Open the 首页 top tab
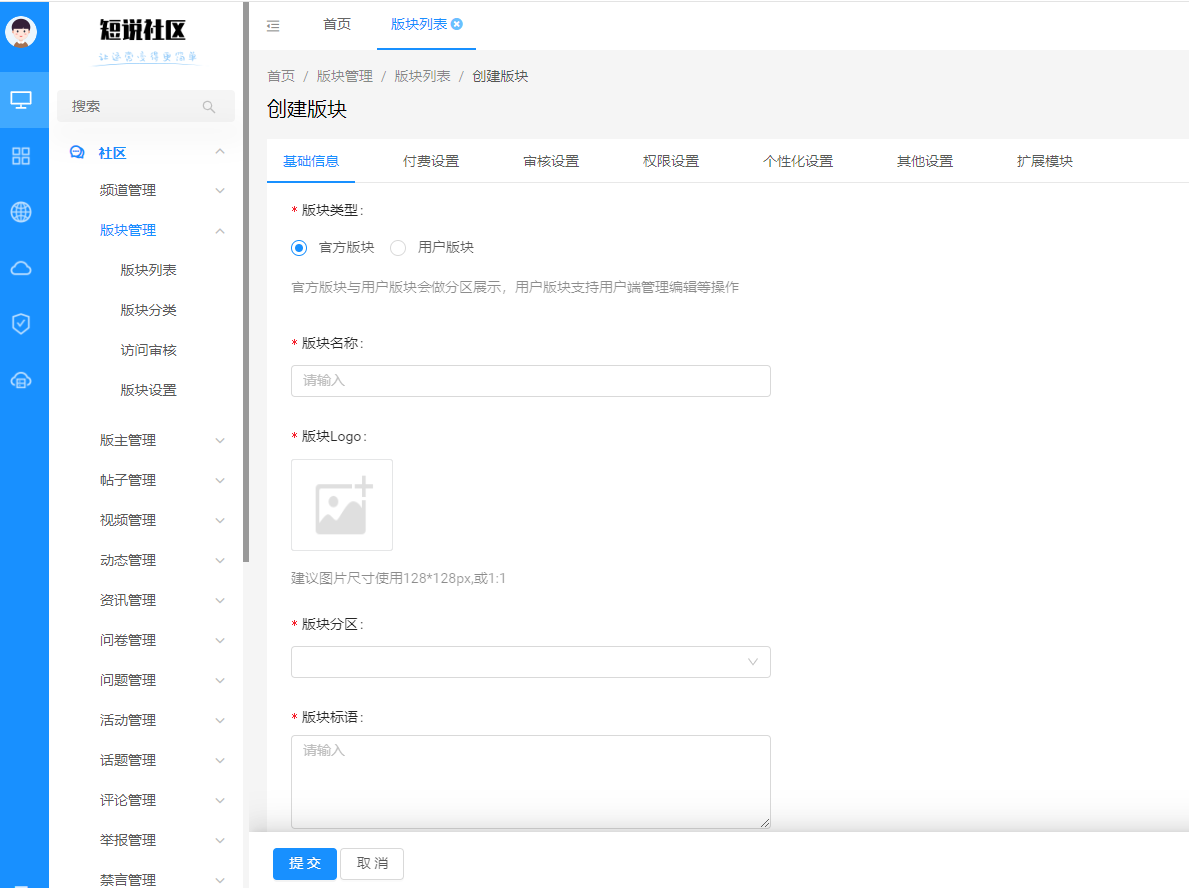Viewport: 1189px width, 888px height. (x=337, y=24)
